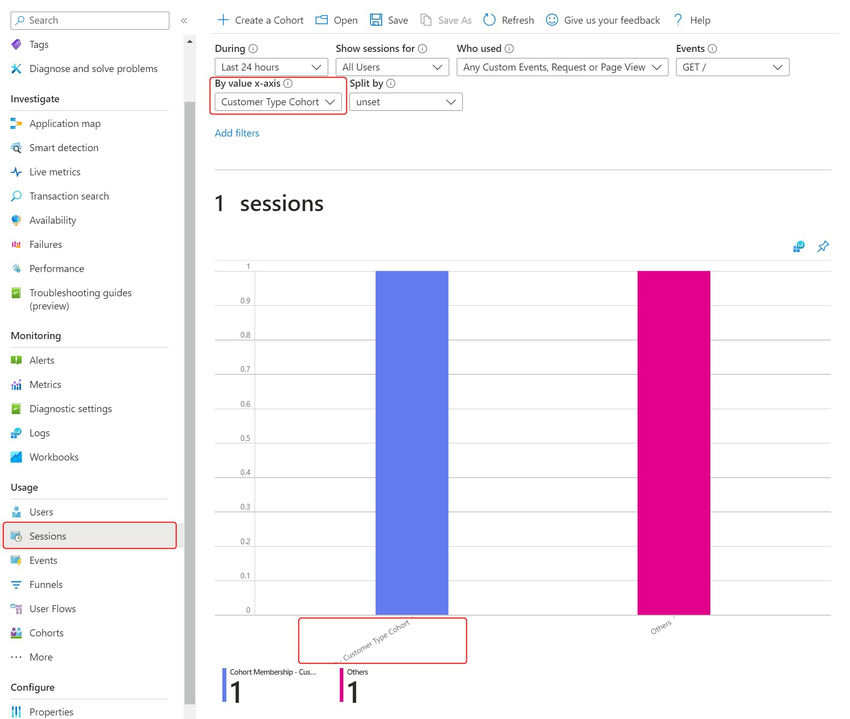The height and width of the screenshot is (719, 850).
Task: Click the sidebar scrollbar up arrow
Action: click(189, 42)
